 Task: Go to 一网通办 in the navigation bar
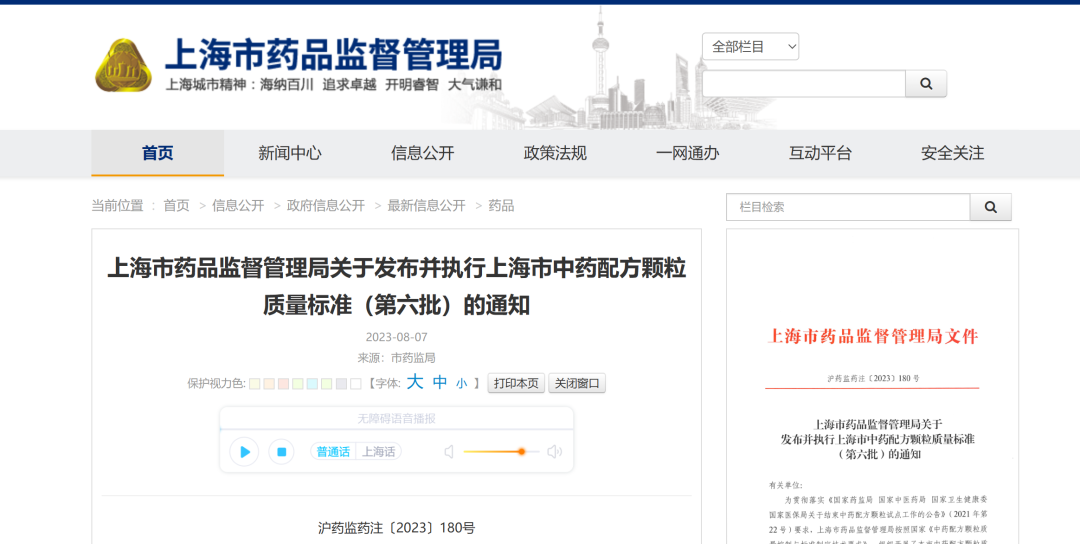click(x=688, y=153)
